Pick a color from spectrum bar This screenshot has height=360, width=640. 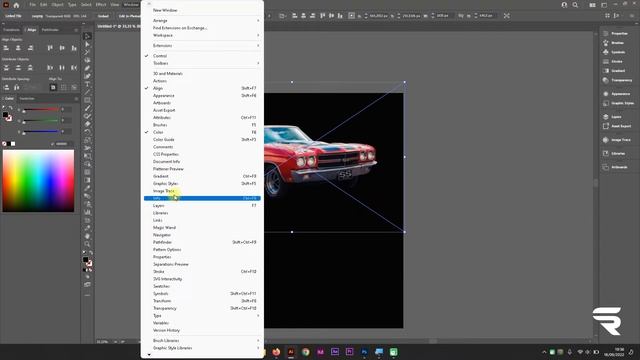[38, 180]
